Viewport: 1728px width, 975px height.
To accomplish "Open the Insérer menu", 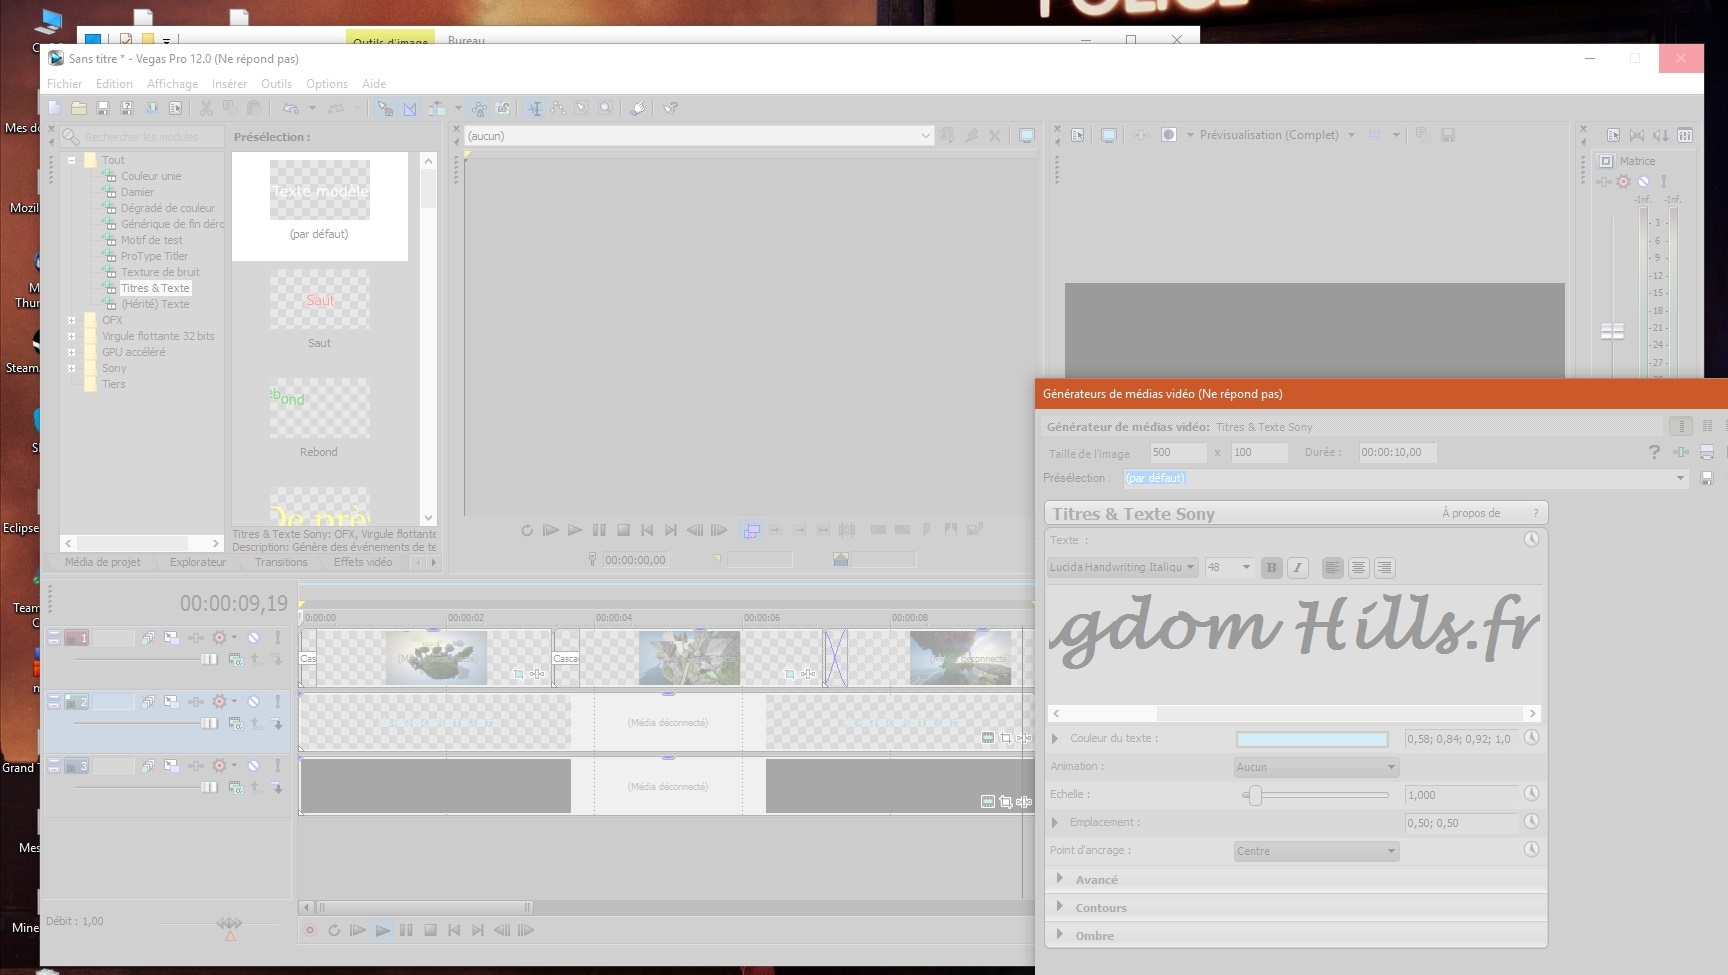I will pyautogui.click(x=229, y=84).
